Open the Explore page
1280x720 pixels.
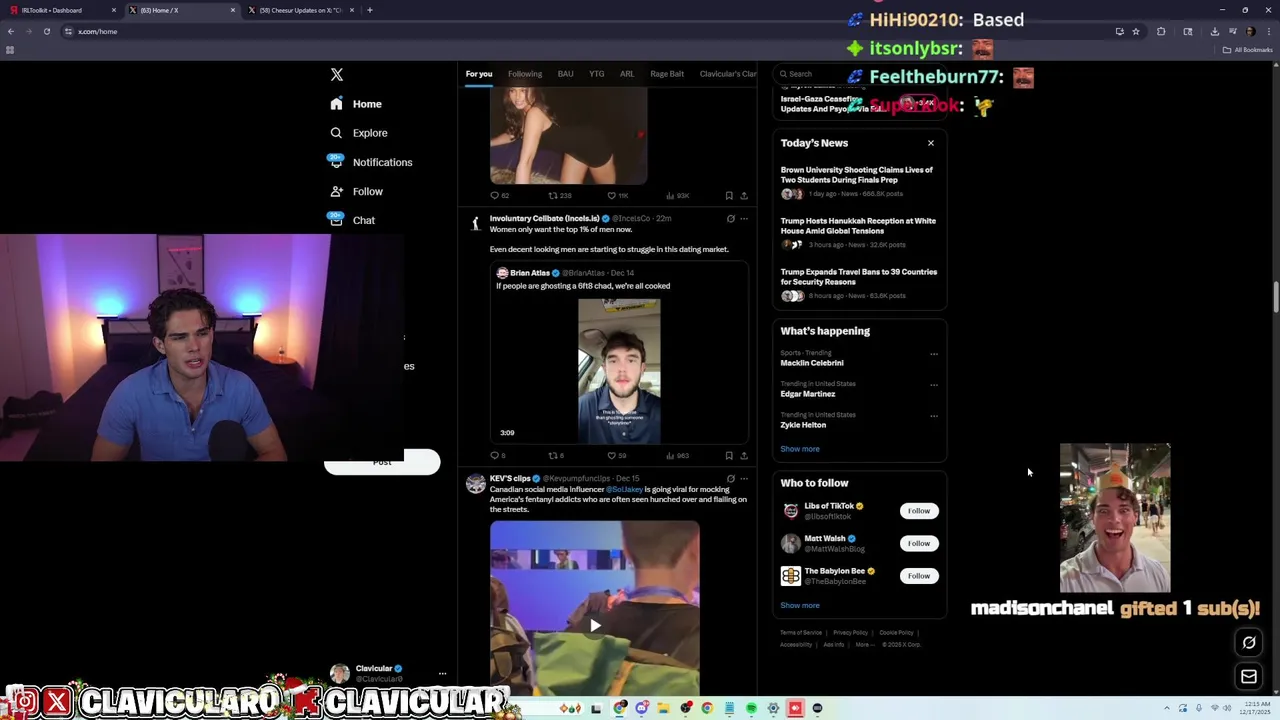tap(358, 133)
